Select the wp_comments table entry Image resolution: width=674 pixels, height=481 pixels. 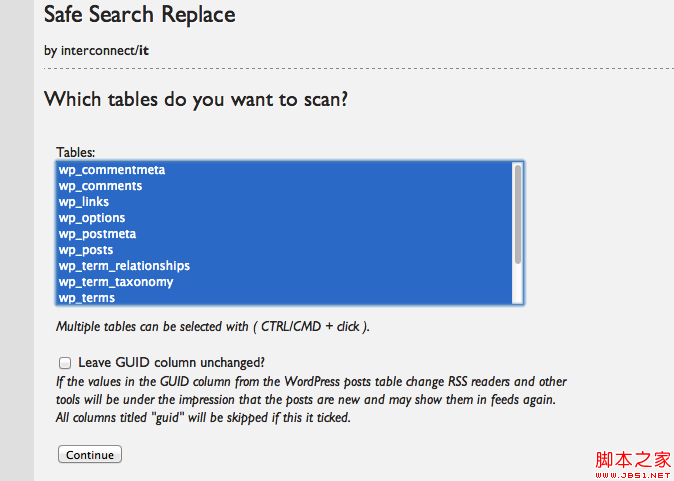pyautogui.click(x=100, y=186)
